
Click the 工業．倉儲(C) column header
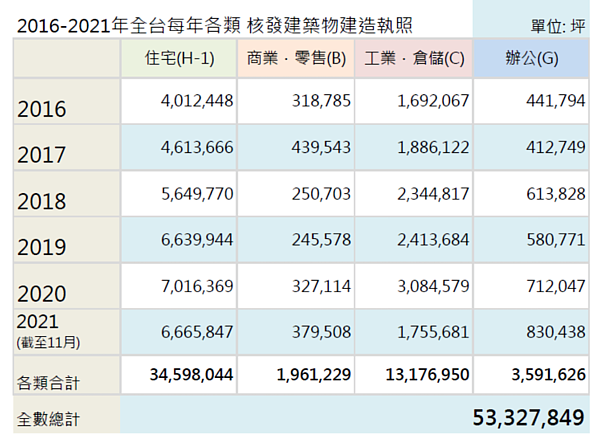coord(413,59)
